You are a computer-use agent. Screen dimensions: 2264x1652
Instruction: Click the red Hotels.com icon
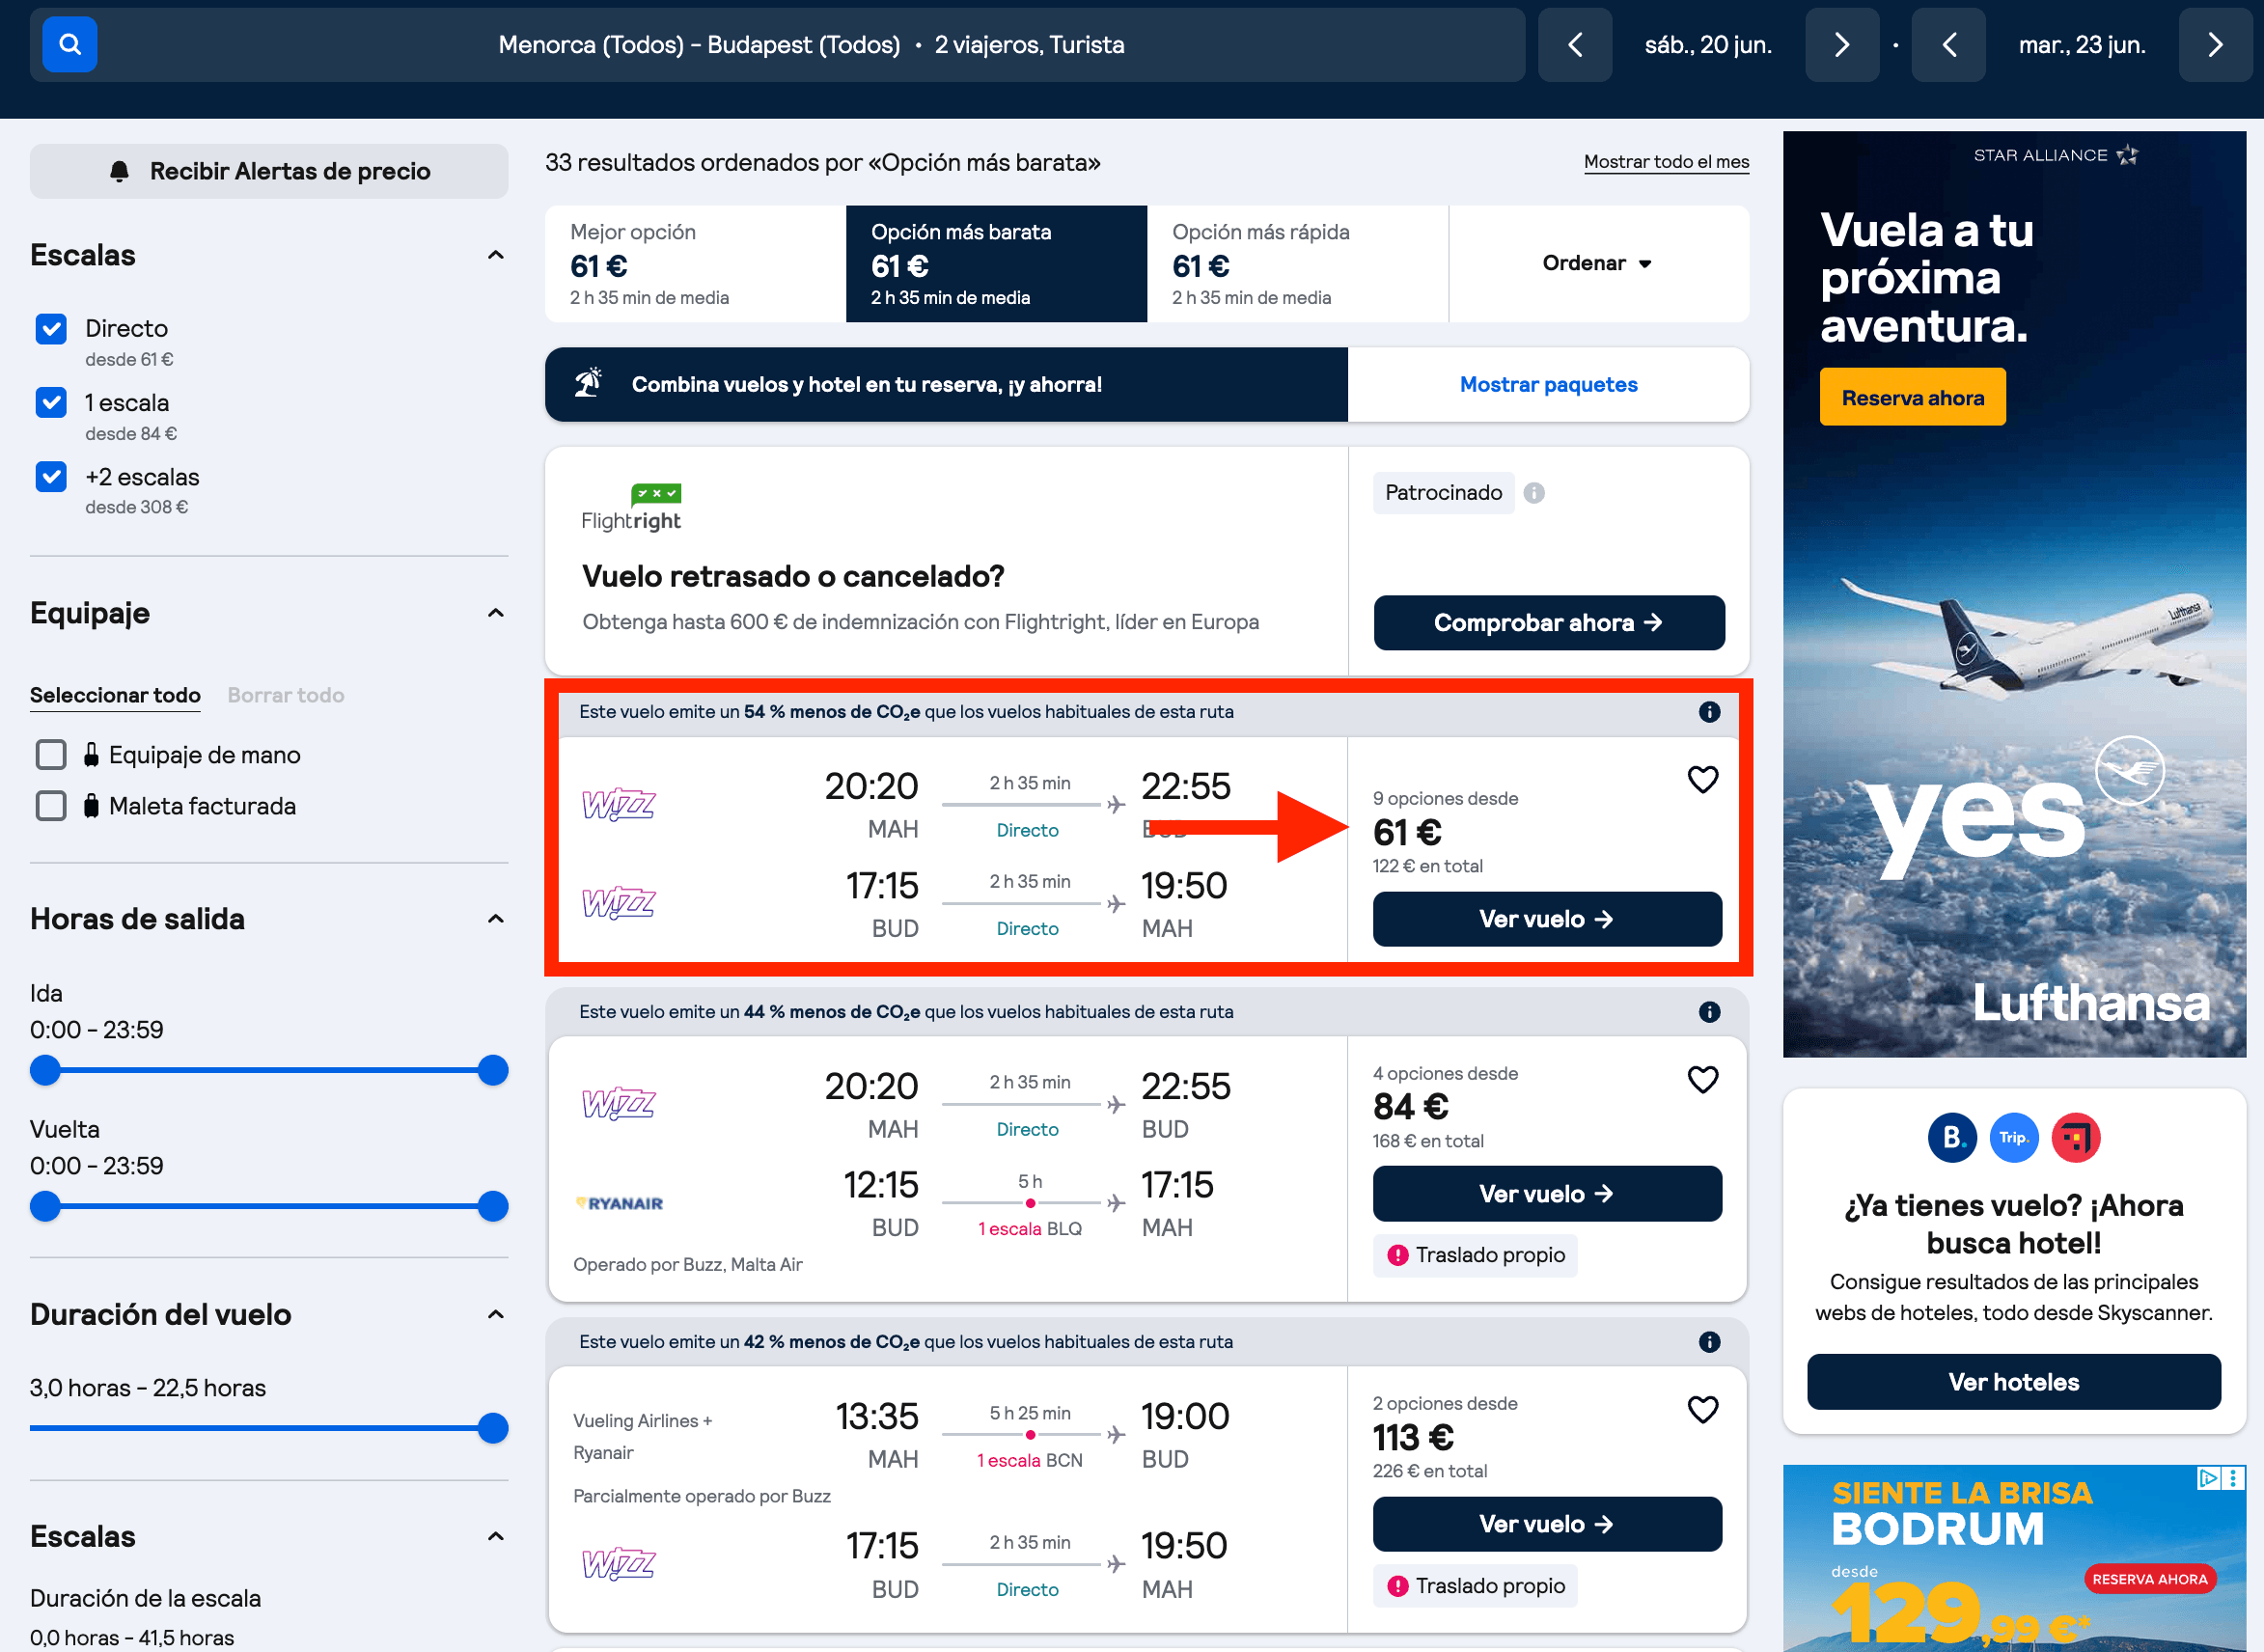tap(2075, 1137)
